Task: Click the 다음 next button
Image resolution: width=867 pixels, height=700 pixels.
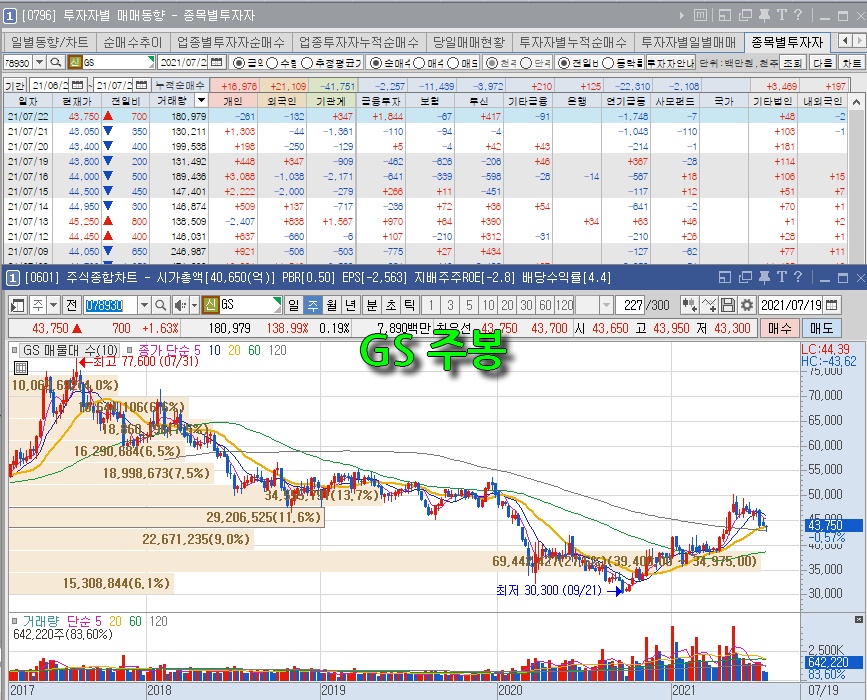Action: coord(822,62)
